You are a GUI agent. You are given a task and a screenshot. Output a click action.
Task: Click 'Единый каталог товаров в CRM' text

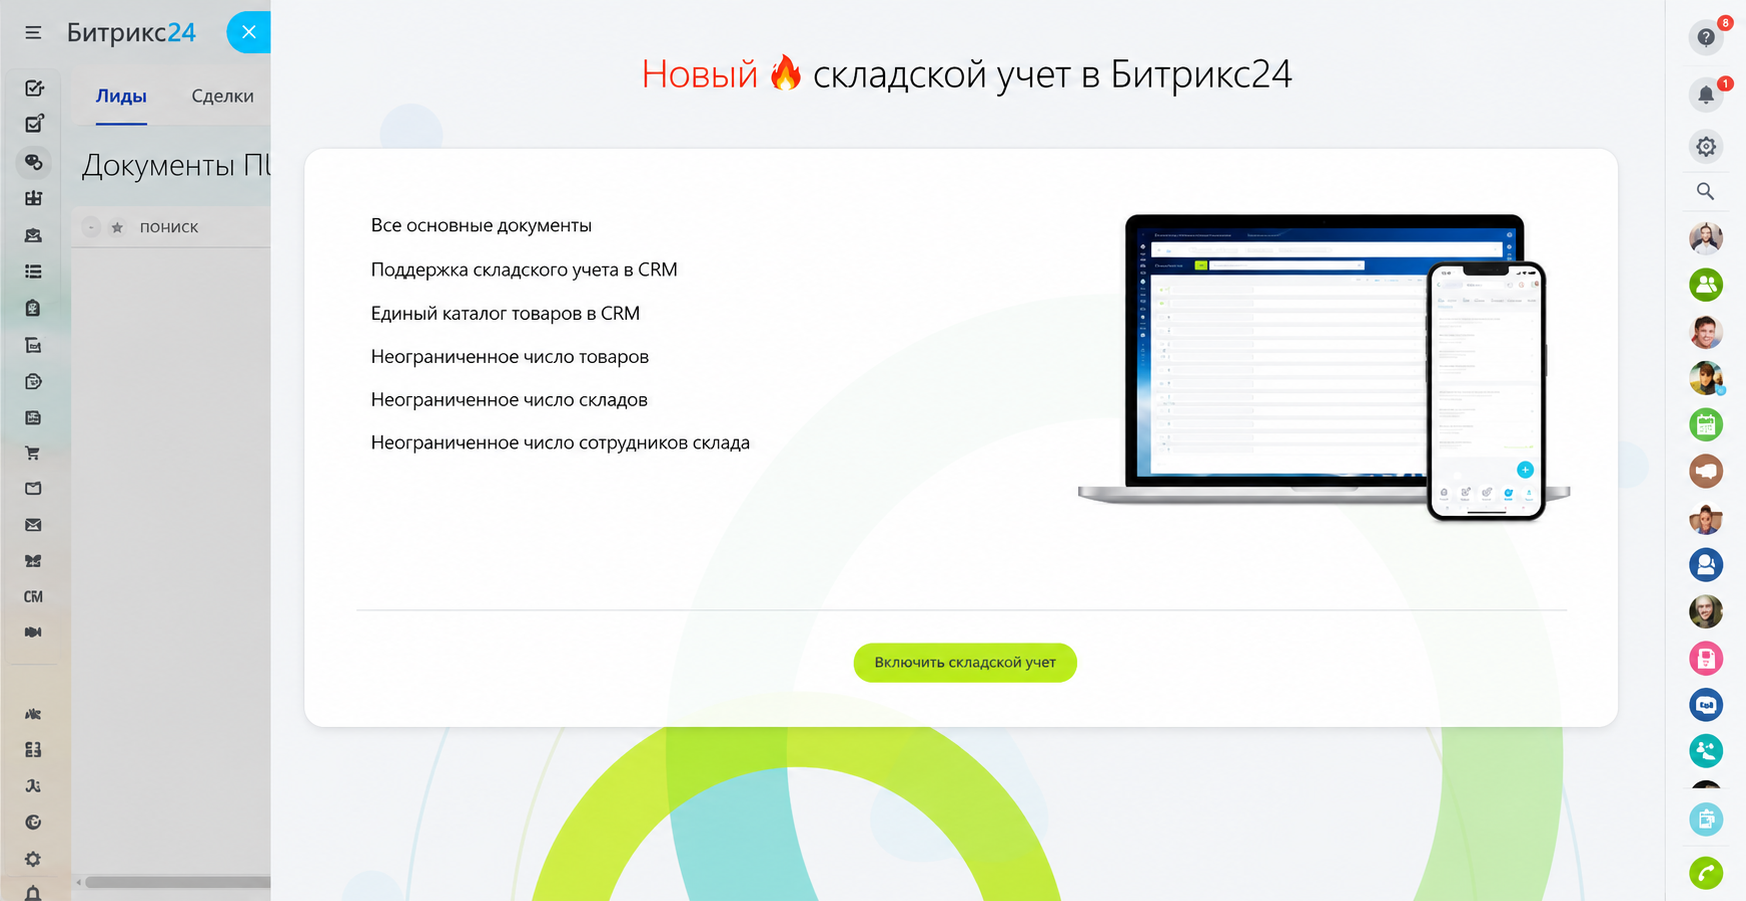click(505, 314)
